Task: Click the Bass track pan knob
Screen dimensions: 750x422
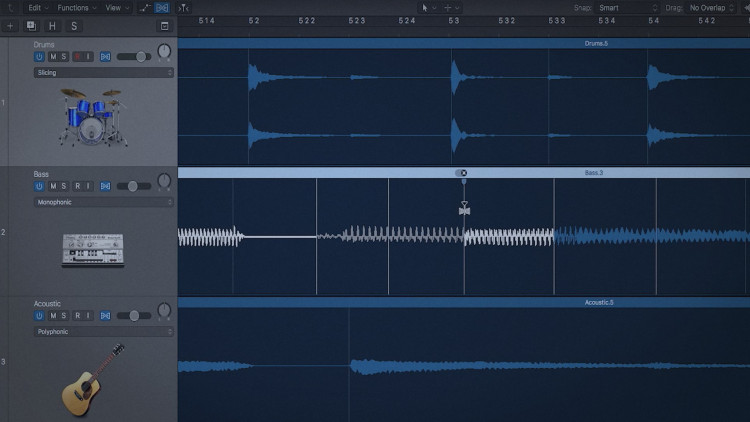Action: (x=164, y=180)
